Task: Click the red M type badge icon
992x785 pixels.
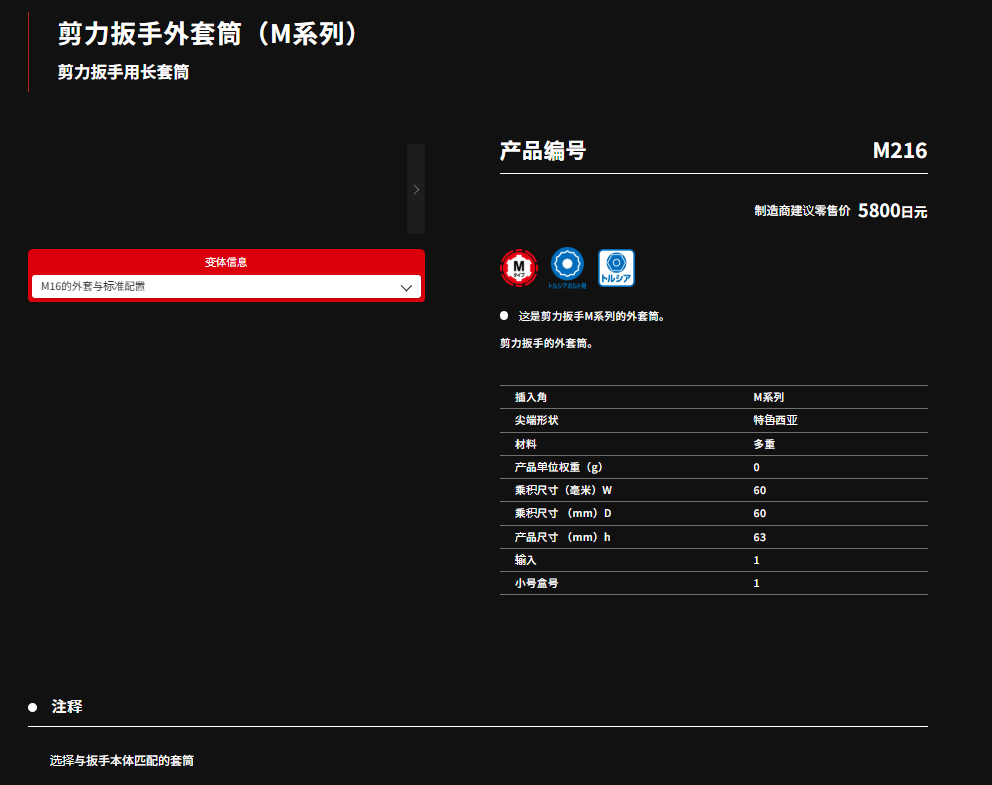Action: [x=518, y=267]
